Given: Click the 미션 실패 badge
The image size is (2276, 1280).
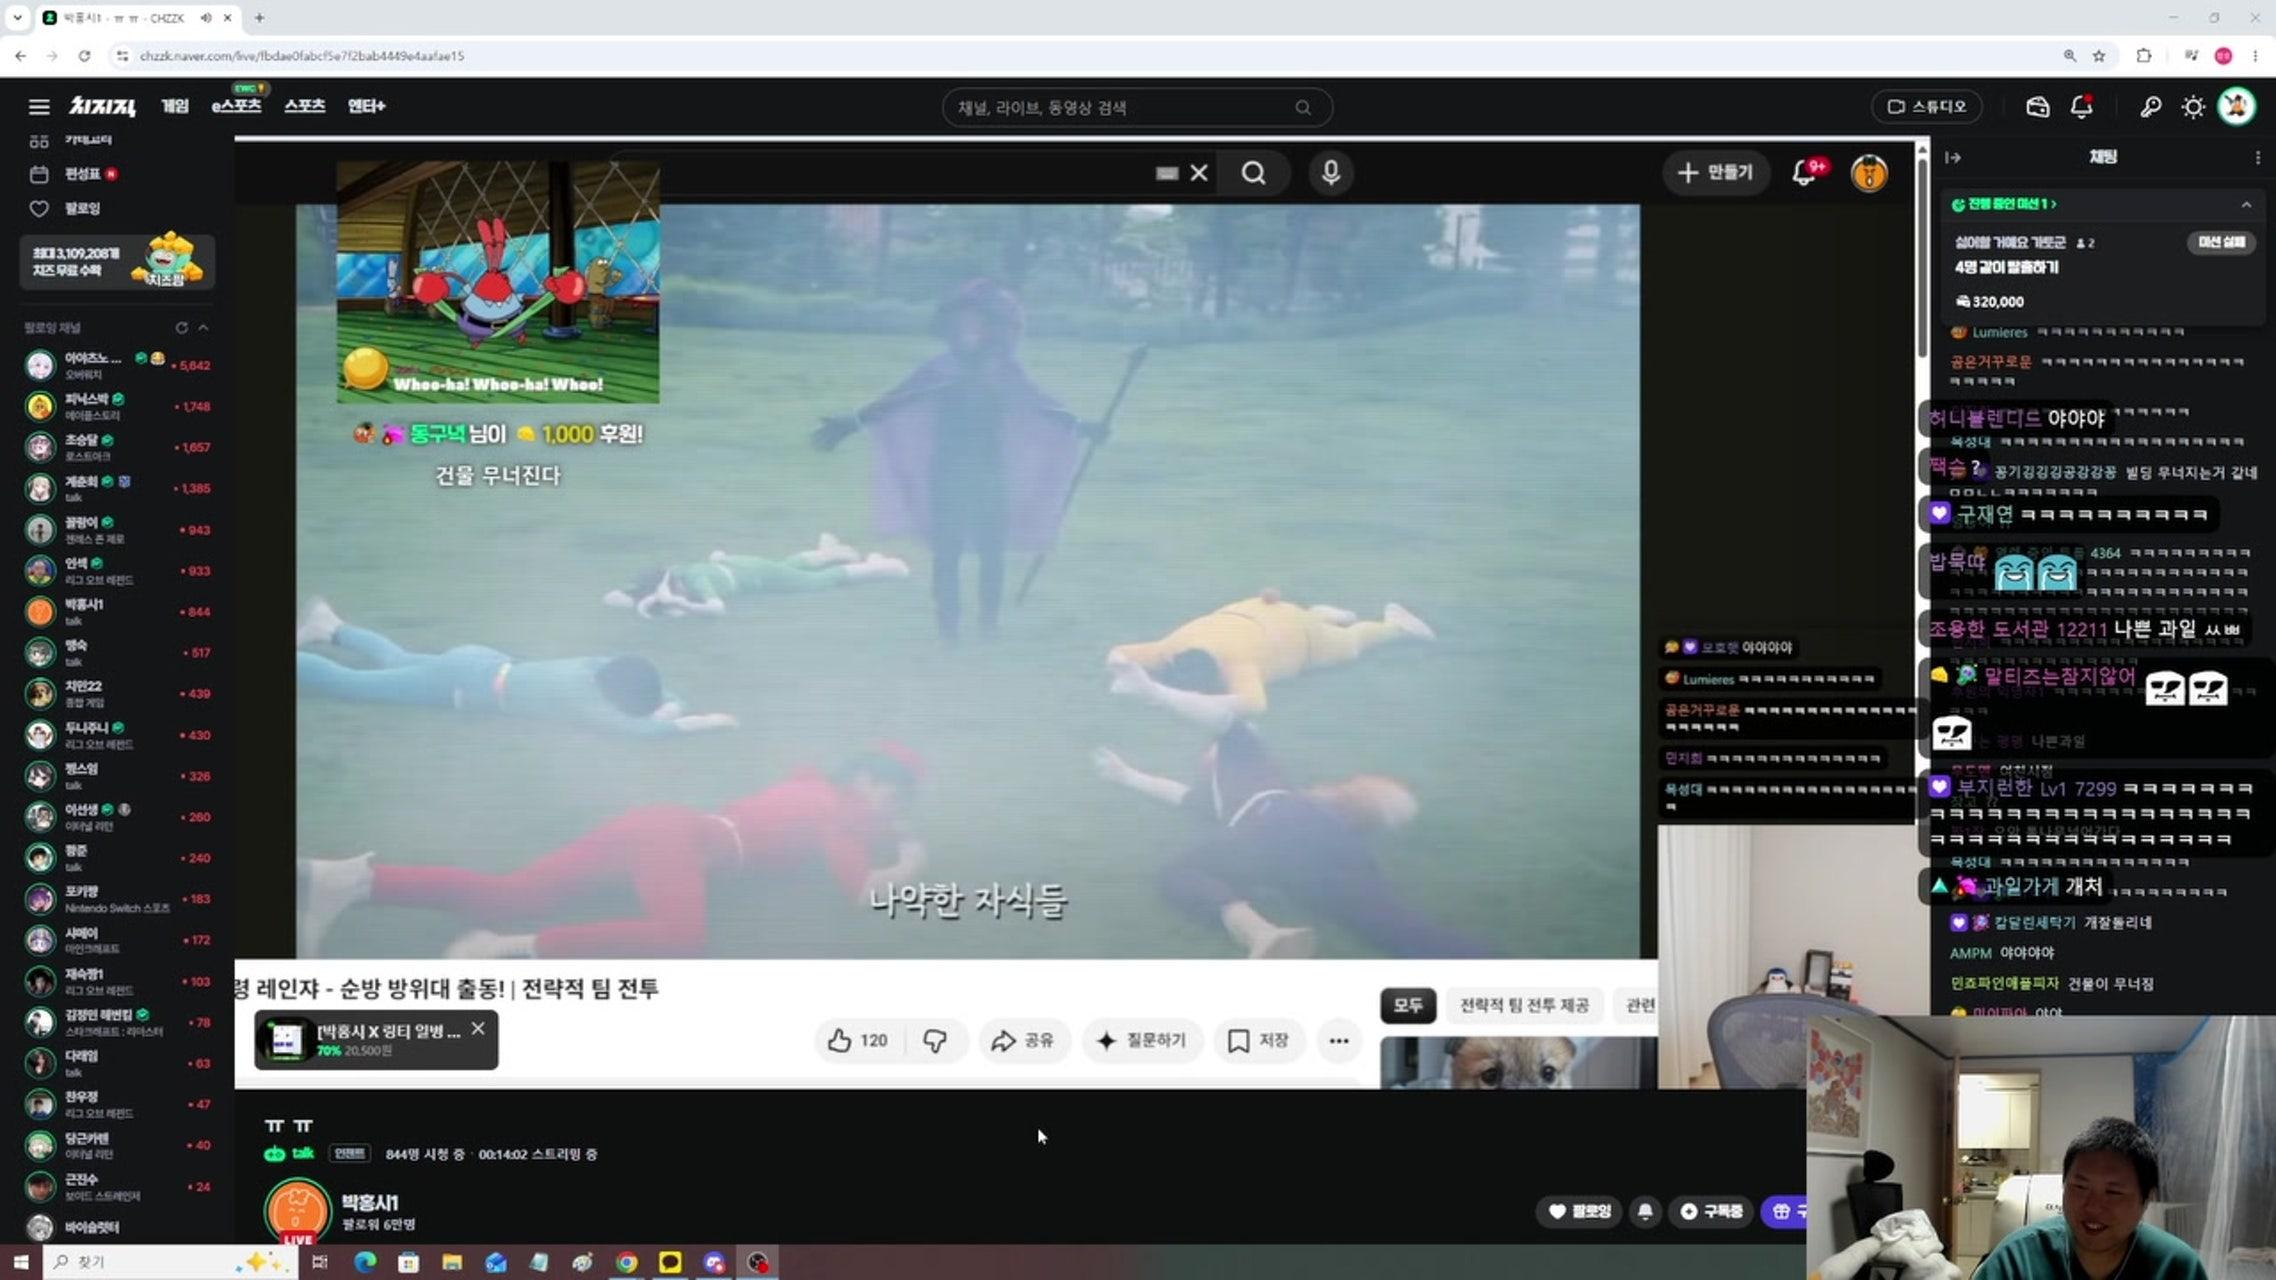Looking at the screenshot, I should (2221, 243).
